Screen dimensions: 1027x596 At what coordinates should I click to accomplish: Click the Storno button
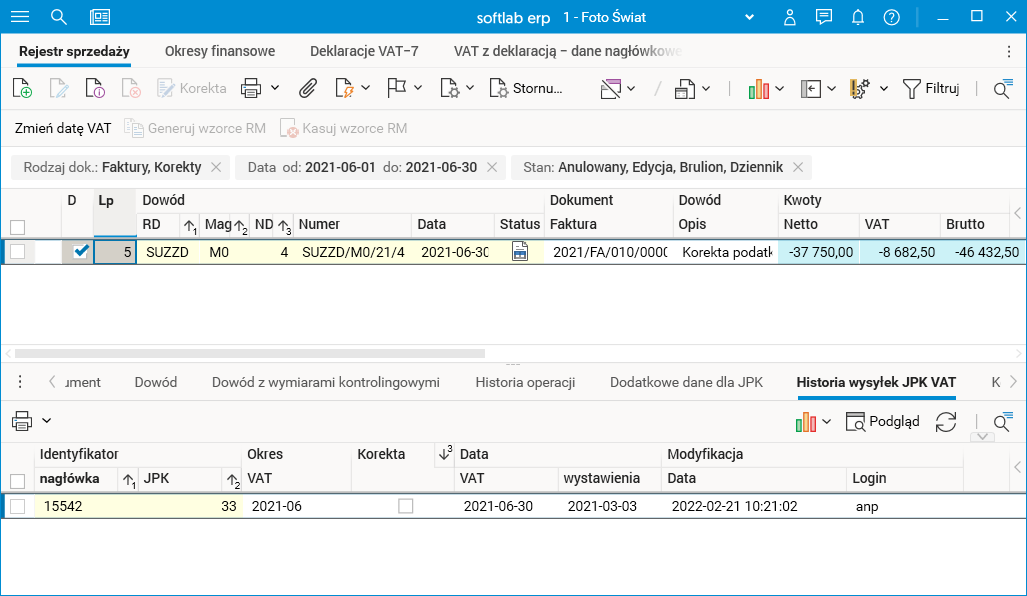point(526,88)
